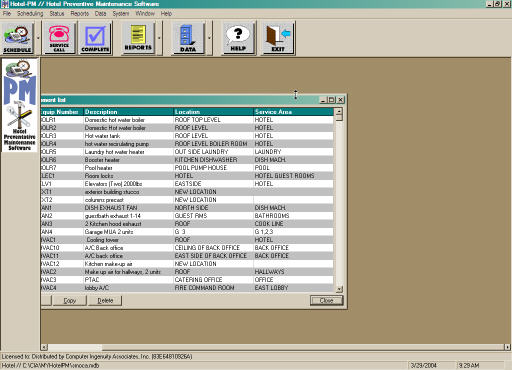This screenshot has width=512, height=370.
Task: Click the Close button in the equipment list
Action: coord(326,301)
